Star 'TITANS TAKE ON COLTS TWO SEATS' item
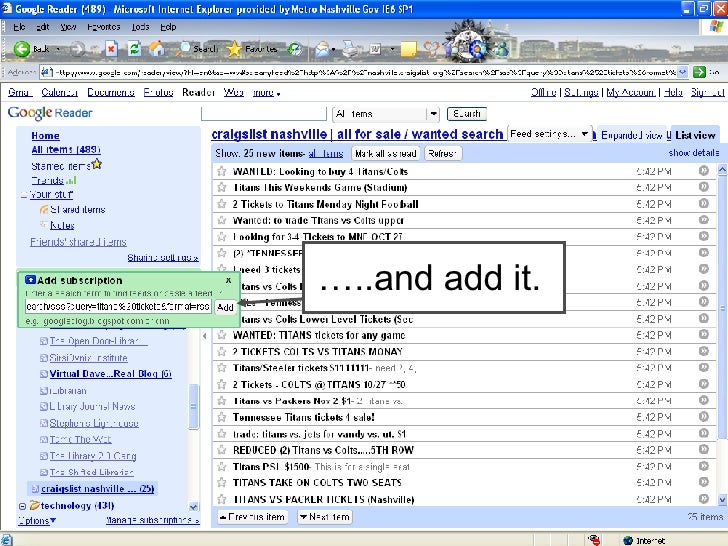The image size is (728, 546). 221,482
